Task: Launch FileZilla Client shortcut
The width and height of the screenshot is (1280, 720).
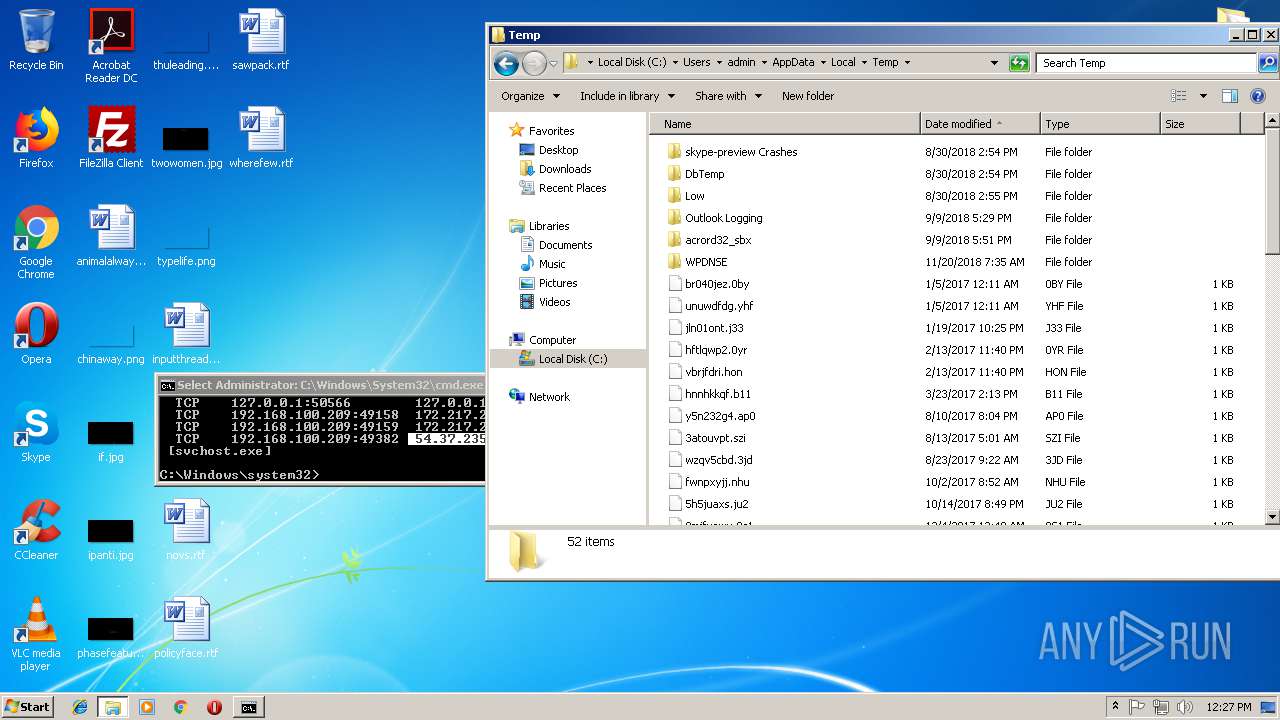Action: point(111,138)
